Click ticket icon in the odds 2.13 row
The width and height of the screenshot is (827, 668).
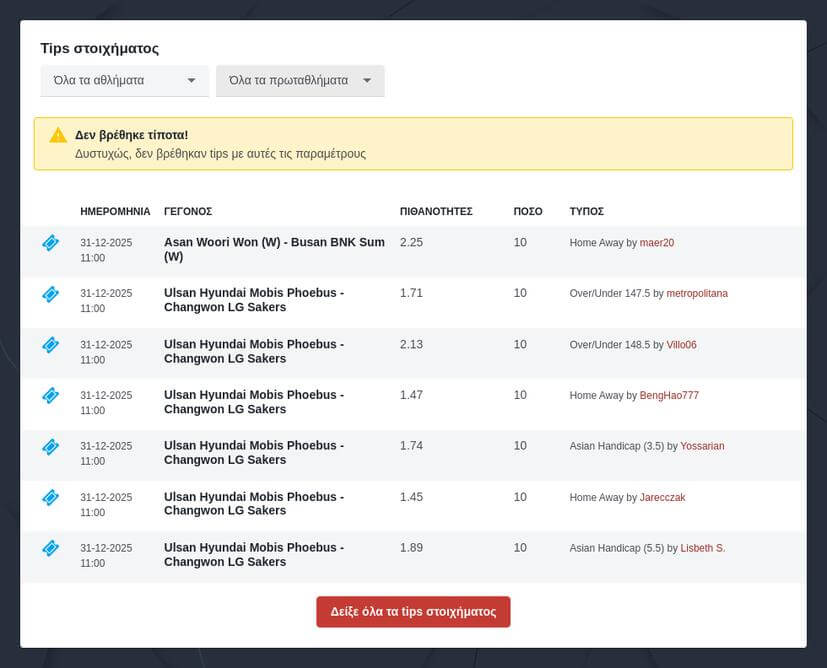click(x=50, y=345)
